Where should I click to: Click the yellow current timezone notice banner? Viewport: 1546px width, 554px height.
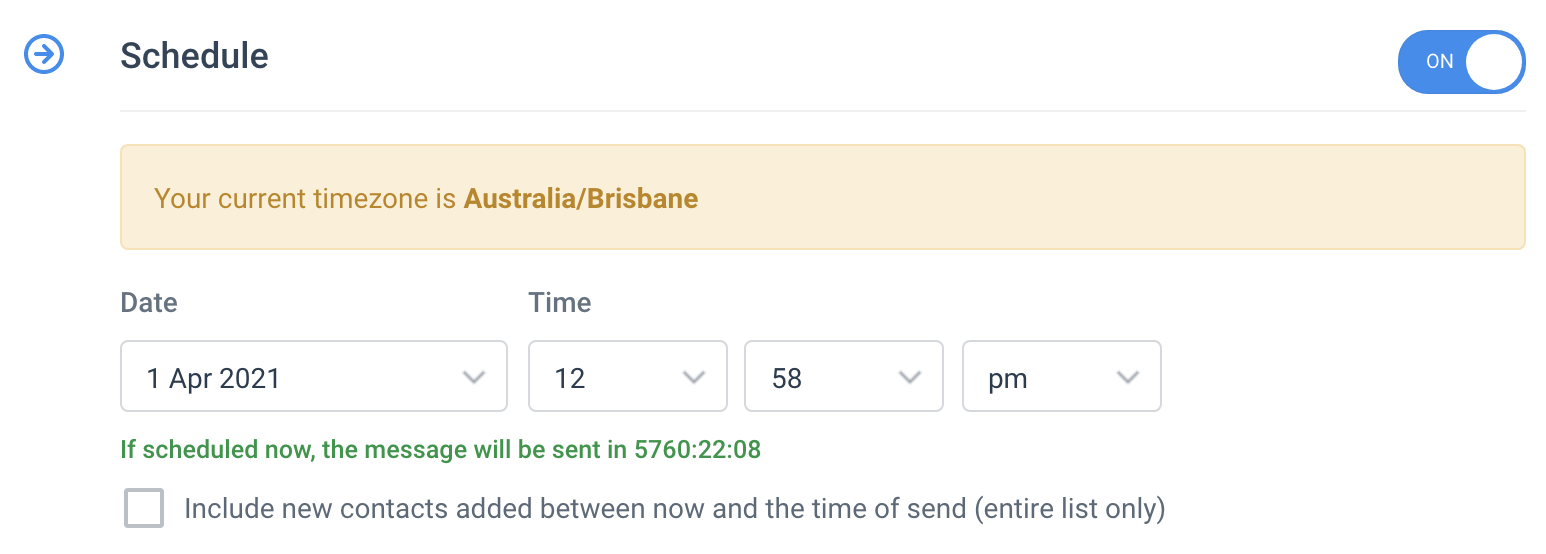[823, 197]
